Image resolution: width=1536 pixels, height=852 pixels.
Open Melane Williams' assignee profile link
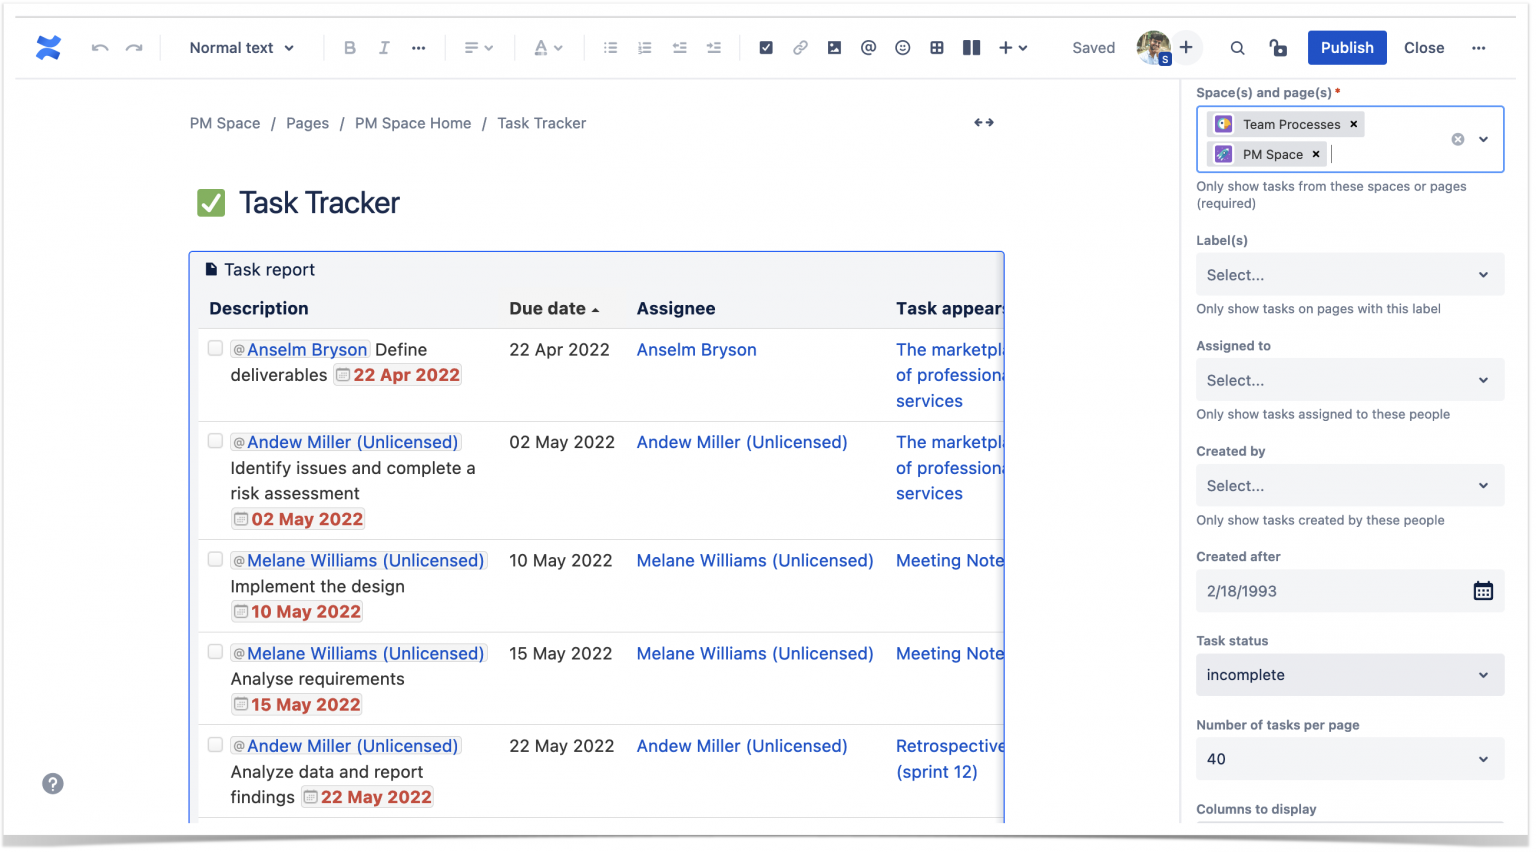(754, 560)
